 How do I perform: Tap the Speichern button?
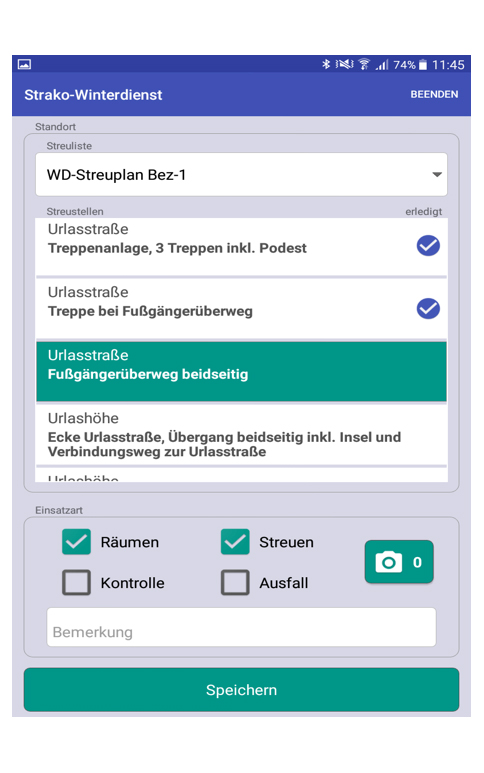click(x=242, y=690)
